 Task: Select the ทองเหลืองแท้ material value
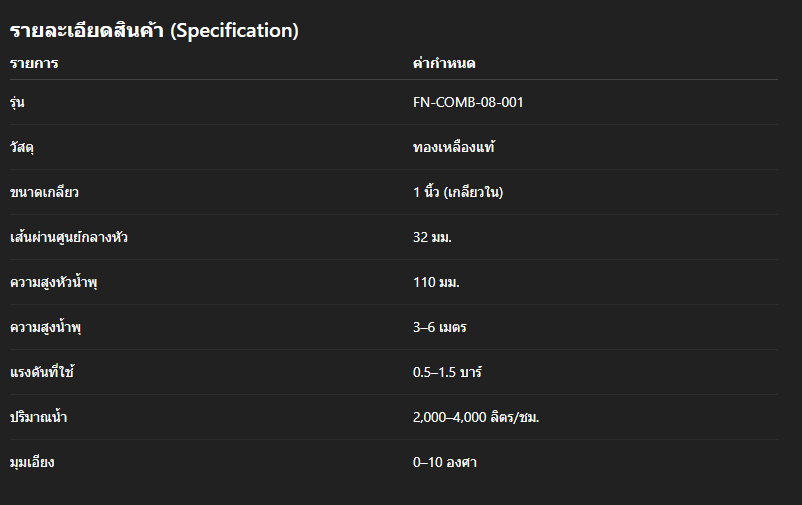coord(454,147)
